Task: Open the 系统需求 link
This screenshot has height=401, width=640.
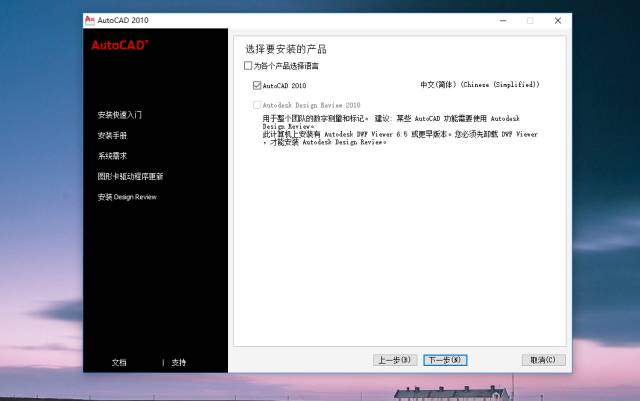Action: coord(112,156)
